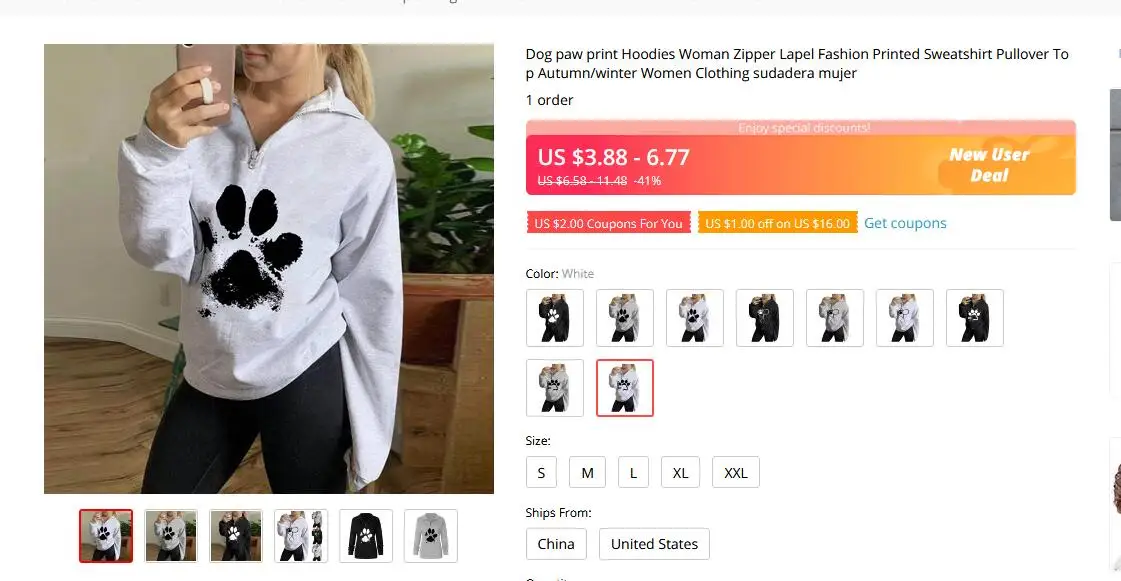View the flat gray hoodie product thumbnail

pyautogui.click(x=431, y=536)
